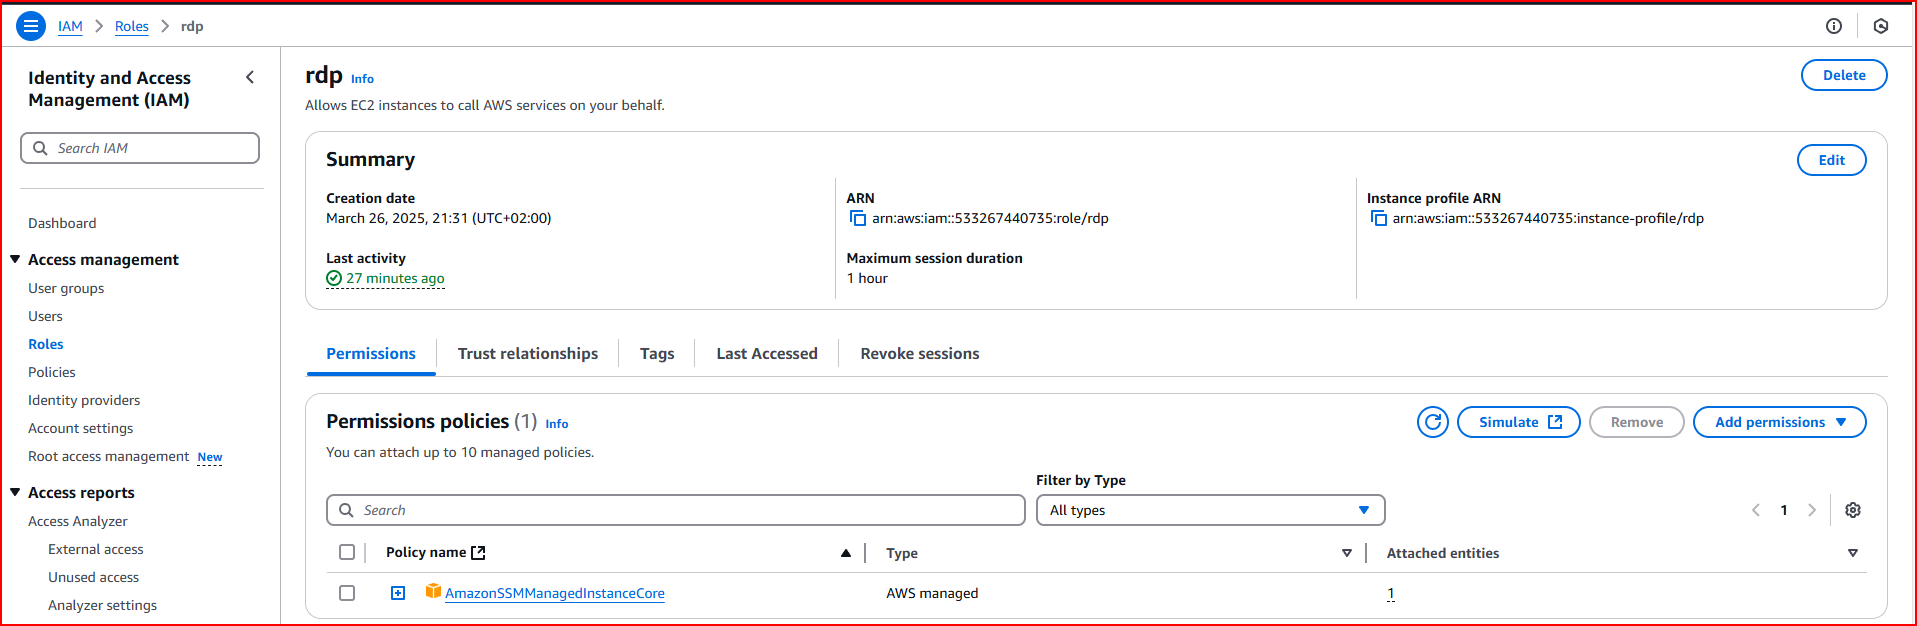Click the external link icon beside Policy name
1917x626 pixels.
[x=478, y=552]
